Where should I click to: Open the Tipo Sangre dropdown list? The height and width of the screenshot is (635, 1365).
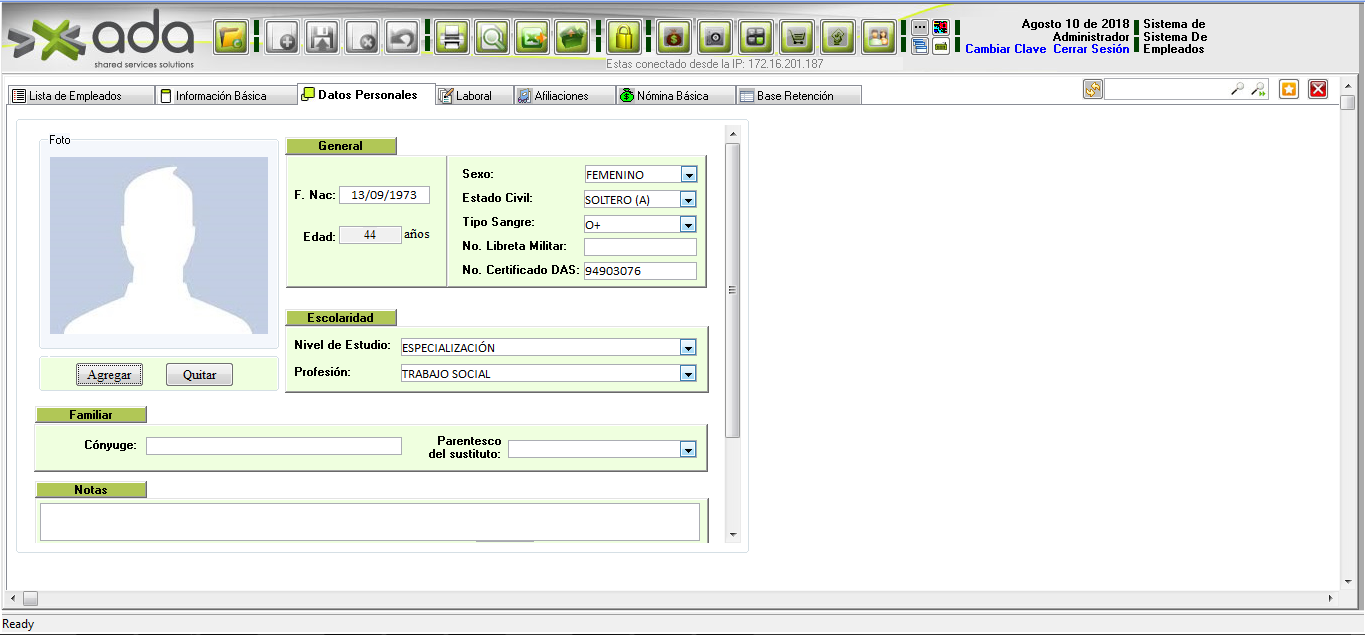[x=688, y=225]
